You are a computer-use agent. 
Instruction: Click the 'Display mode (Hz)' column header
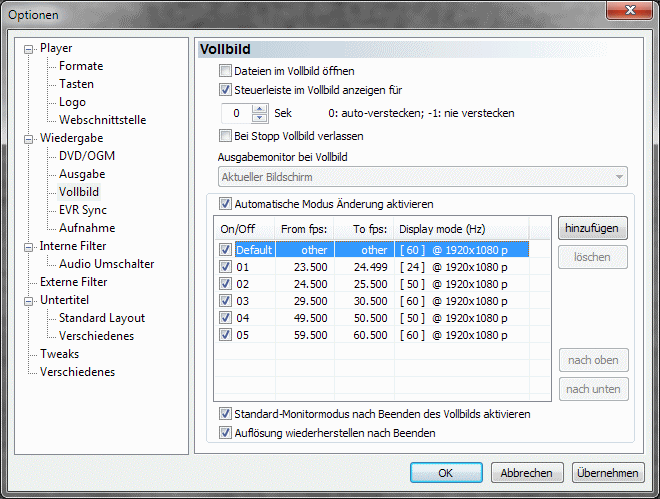[x=461, y=229]
